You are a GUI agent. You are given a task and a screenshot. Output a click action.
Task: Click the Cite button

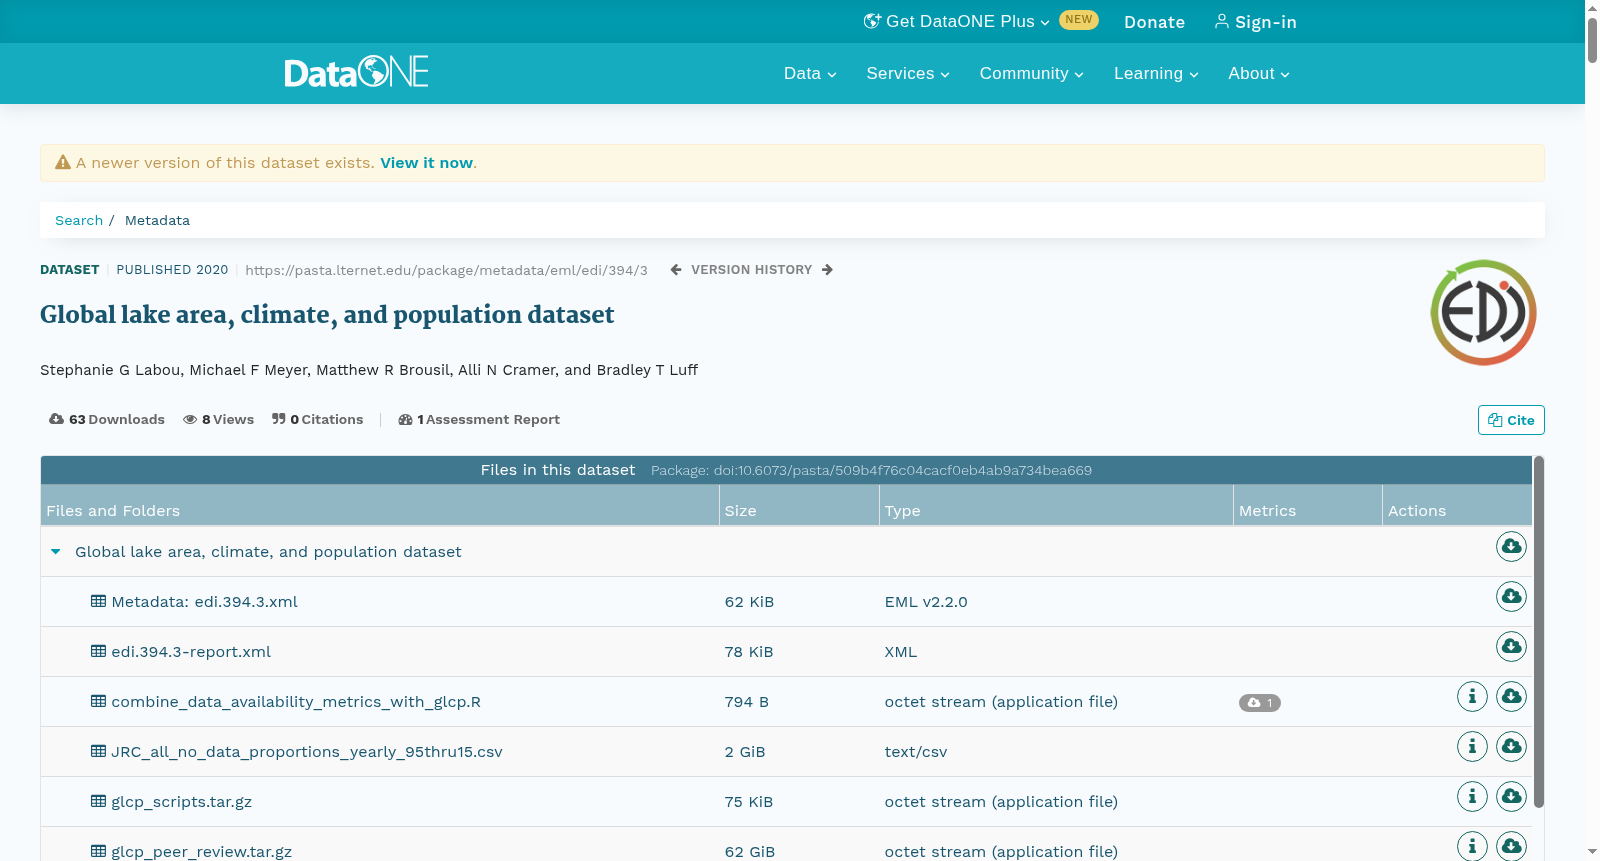[x=1511, y=420]
